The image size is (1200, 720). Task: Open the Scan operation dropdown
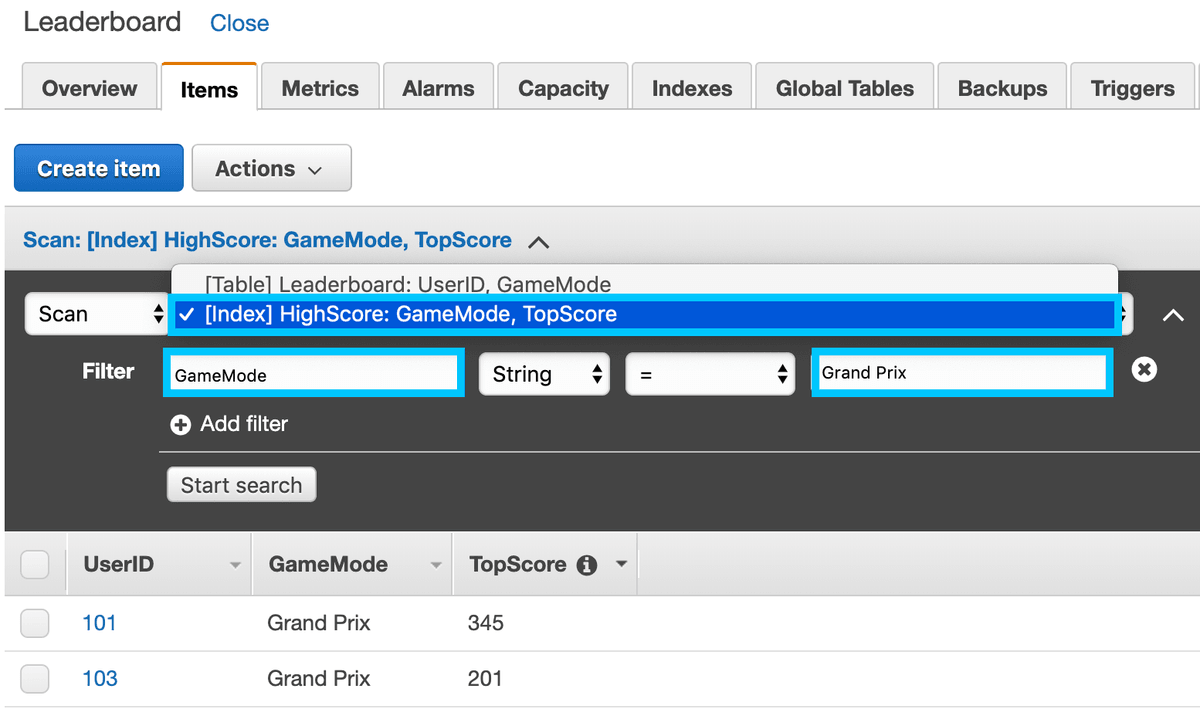pos(96,314)
